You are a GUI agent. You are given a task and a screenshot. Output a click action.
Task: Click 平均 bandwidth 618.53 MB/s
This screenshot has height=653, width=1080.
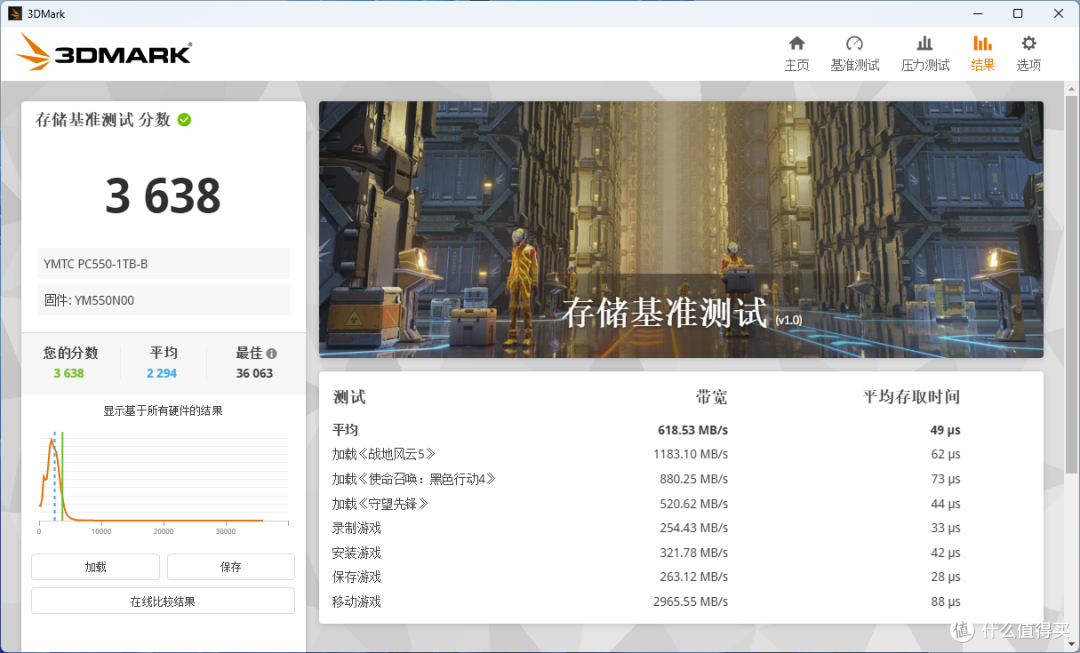point(692,430)
